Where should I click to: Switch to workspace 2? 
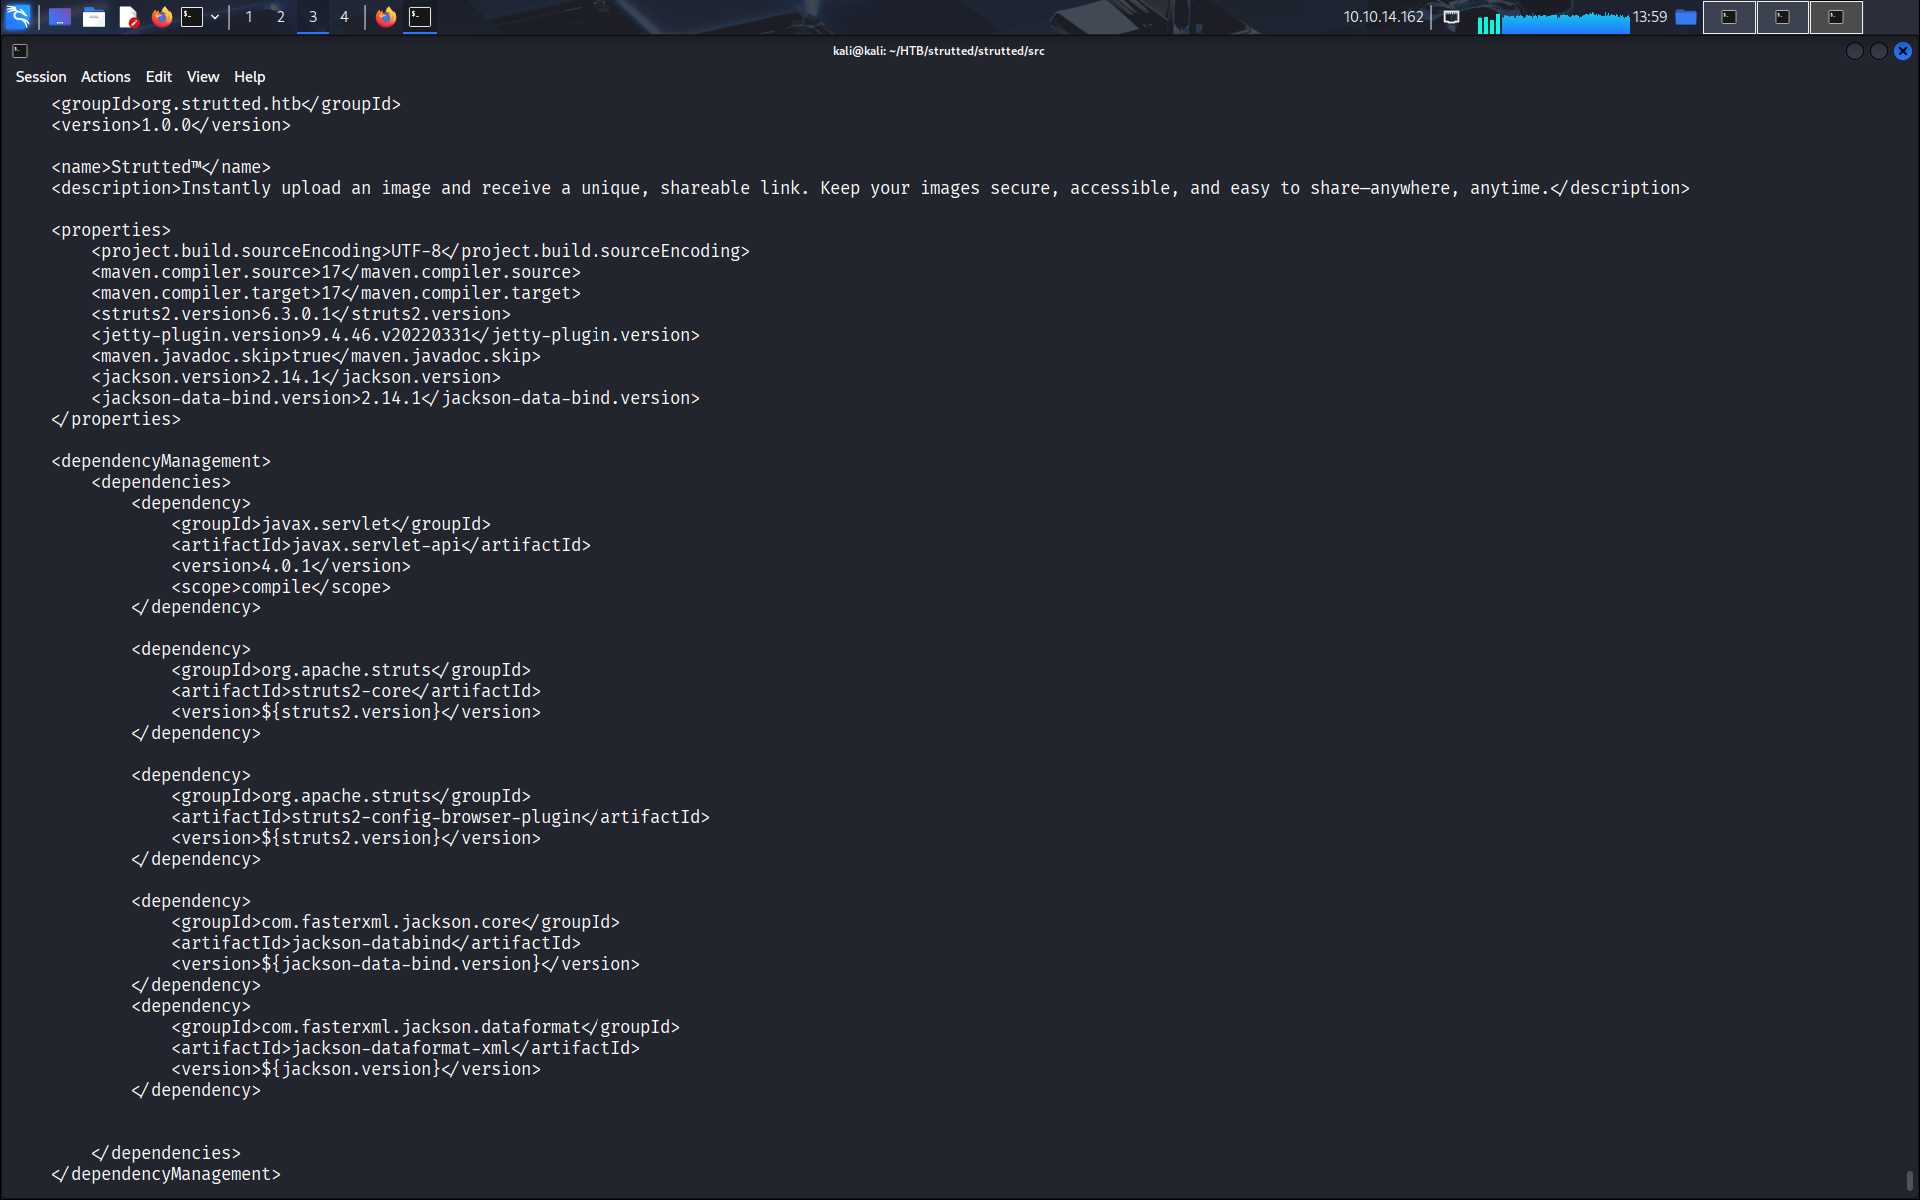point(281,17)
